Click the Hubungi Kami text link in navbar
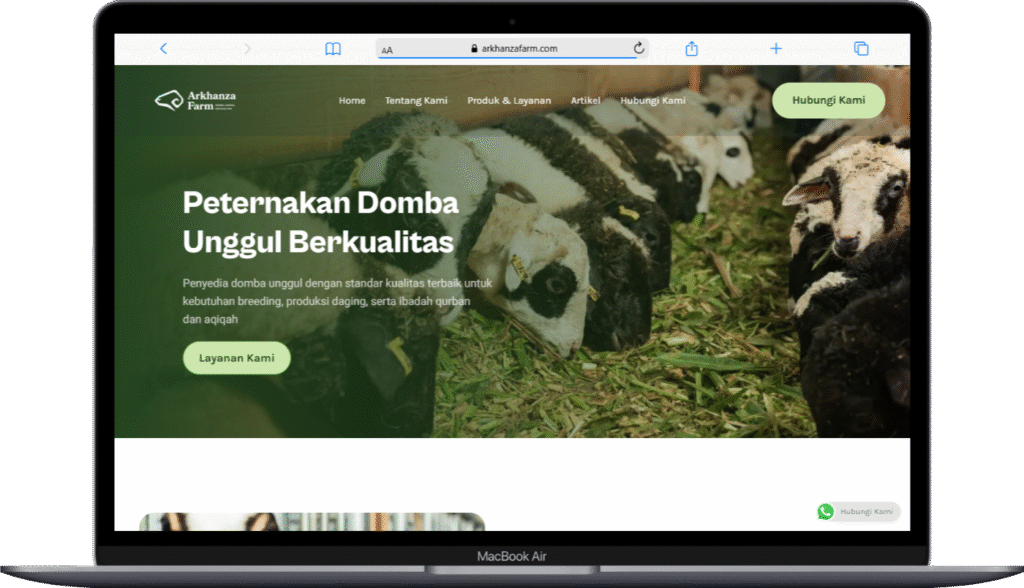The width and height of the screenshot is (1024, 588). 653,101
